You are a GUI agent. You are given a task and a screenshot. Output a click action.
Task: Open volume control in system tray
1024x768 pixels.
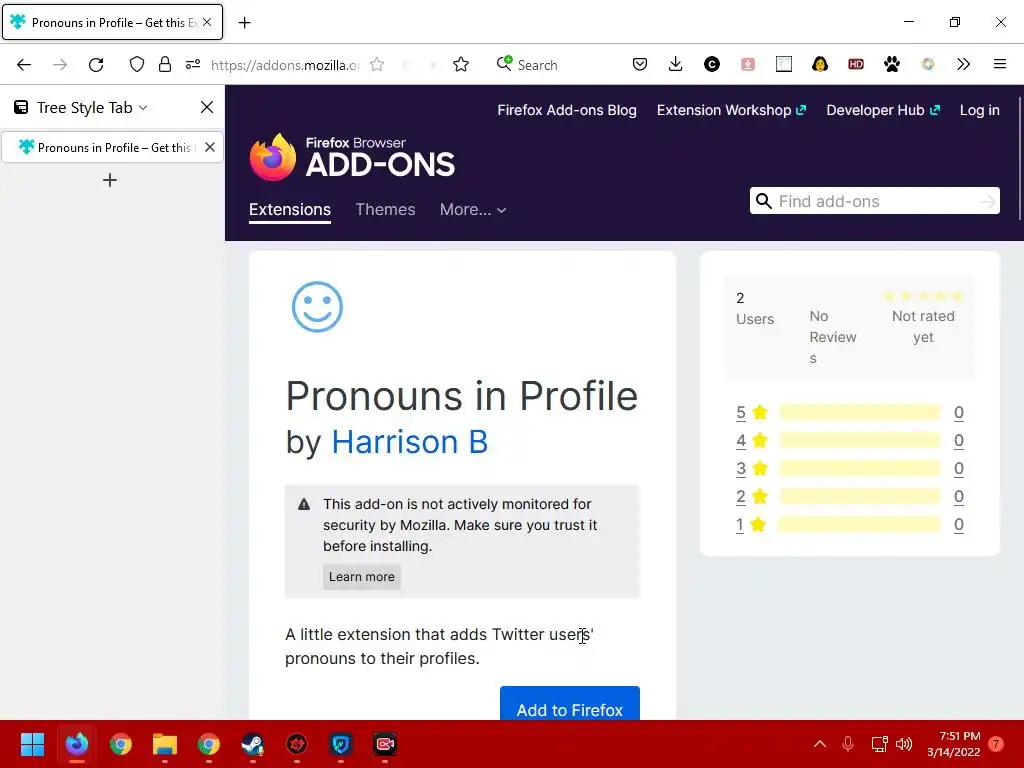click(904, 744)
